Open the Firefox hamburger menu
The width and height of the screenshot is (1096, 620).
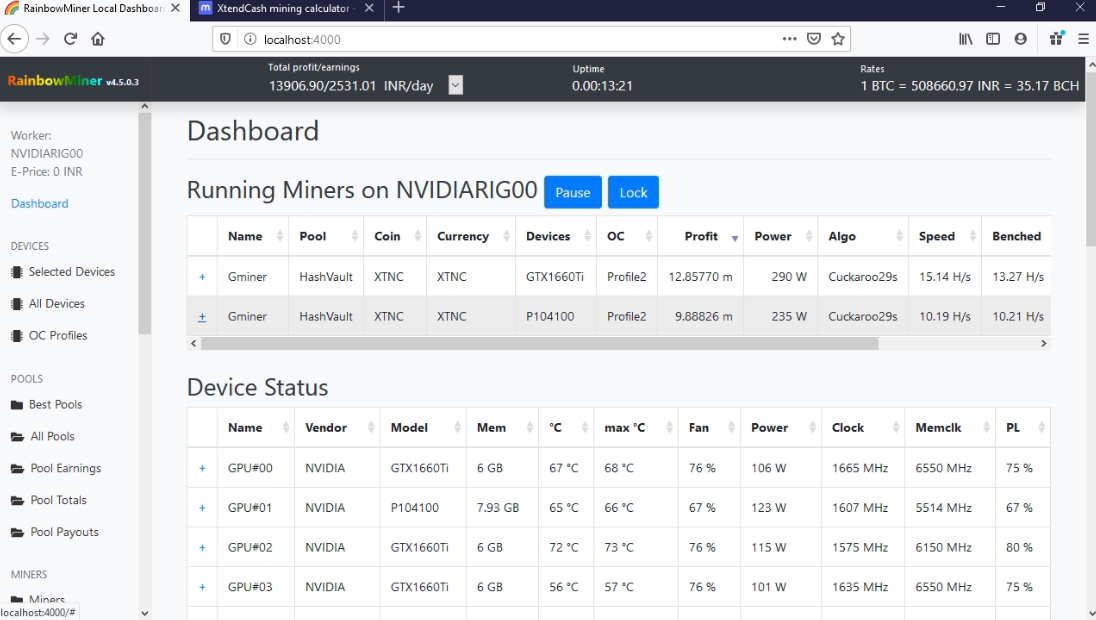(1083, 39)
